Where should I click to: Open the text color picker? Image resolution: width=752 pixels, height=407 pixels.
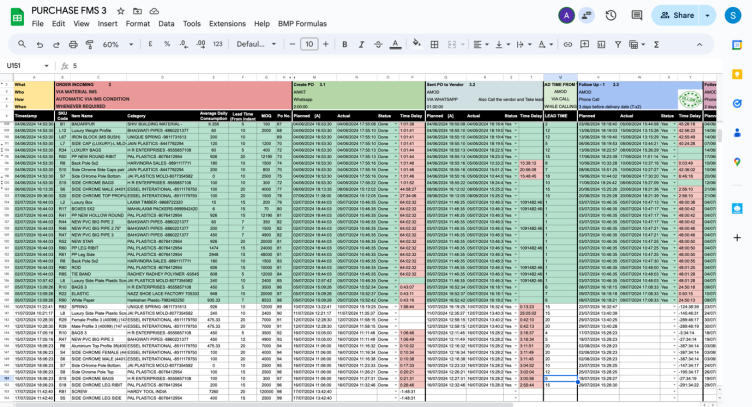[x=395, y=44]
